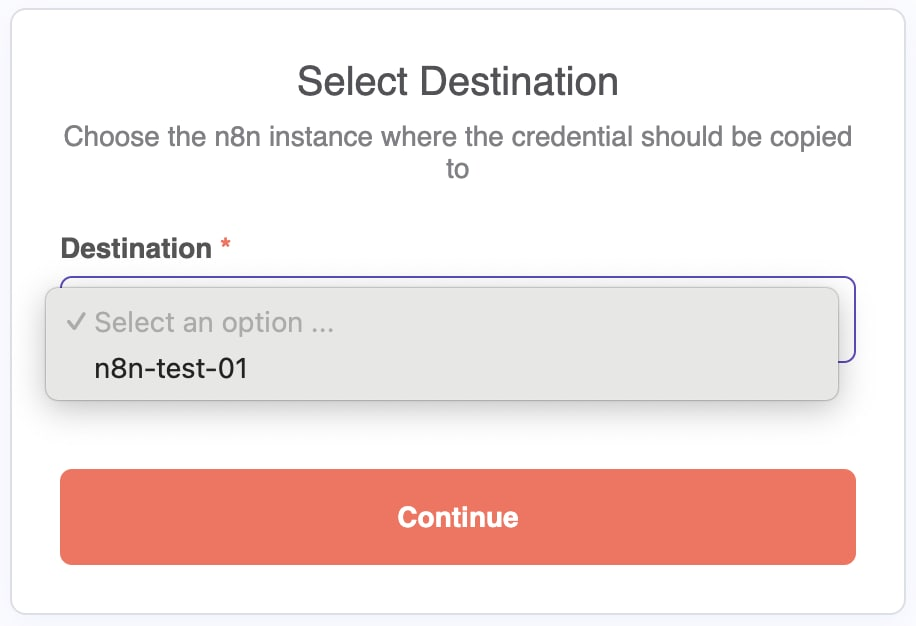This screenshot has height=626, width=916.
Task: Reset selection to "Select an option ..."
Action: 214,323
